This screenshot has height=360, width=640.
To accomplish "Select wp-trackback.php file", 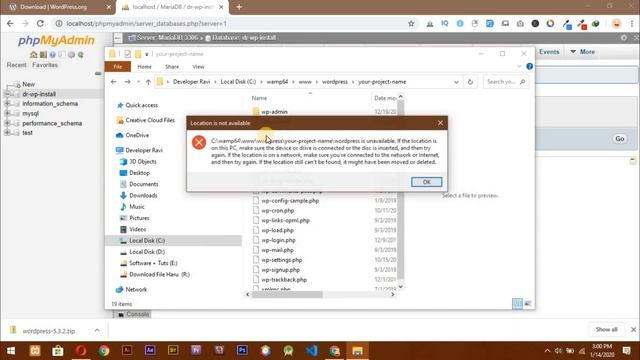I will (284, 280).
